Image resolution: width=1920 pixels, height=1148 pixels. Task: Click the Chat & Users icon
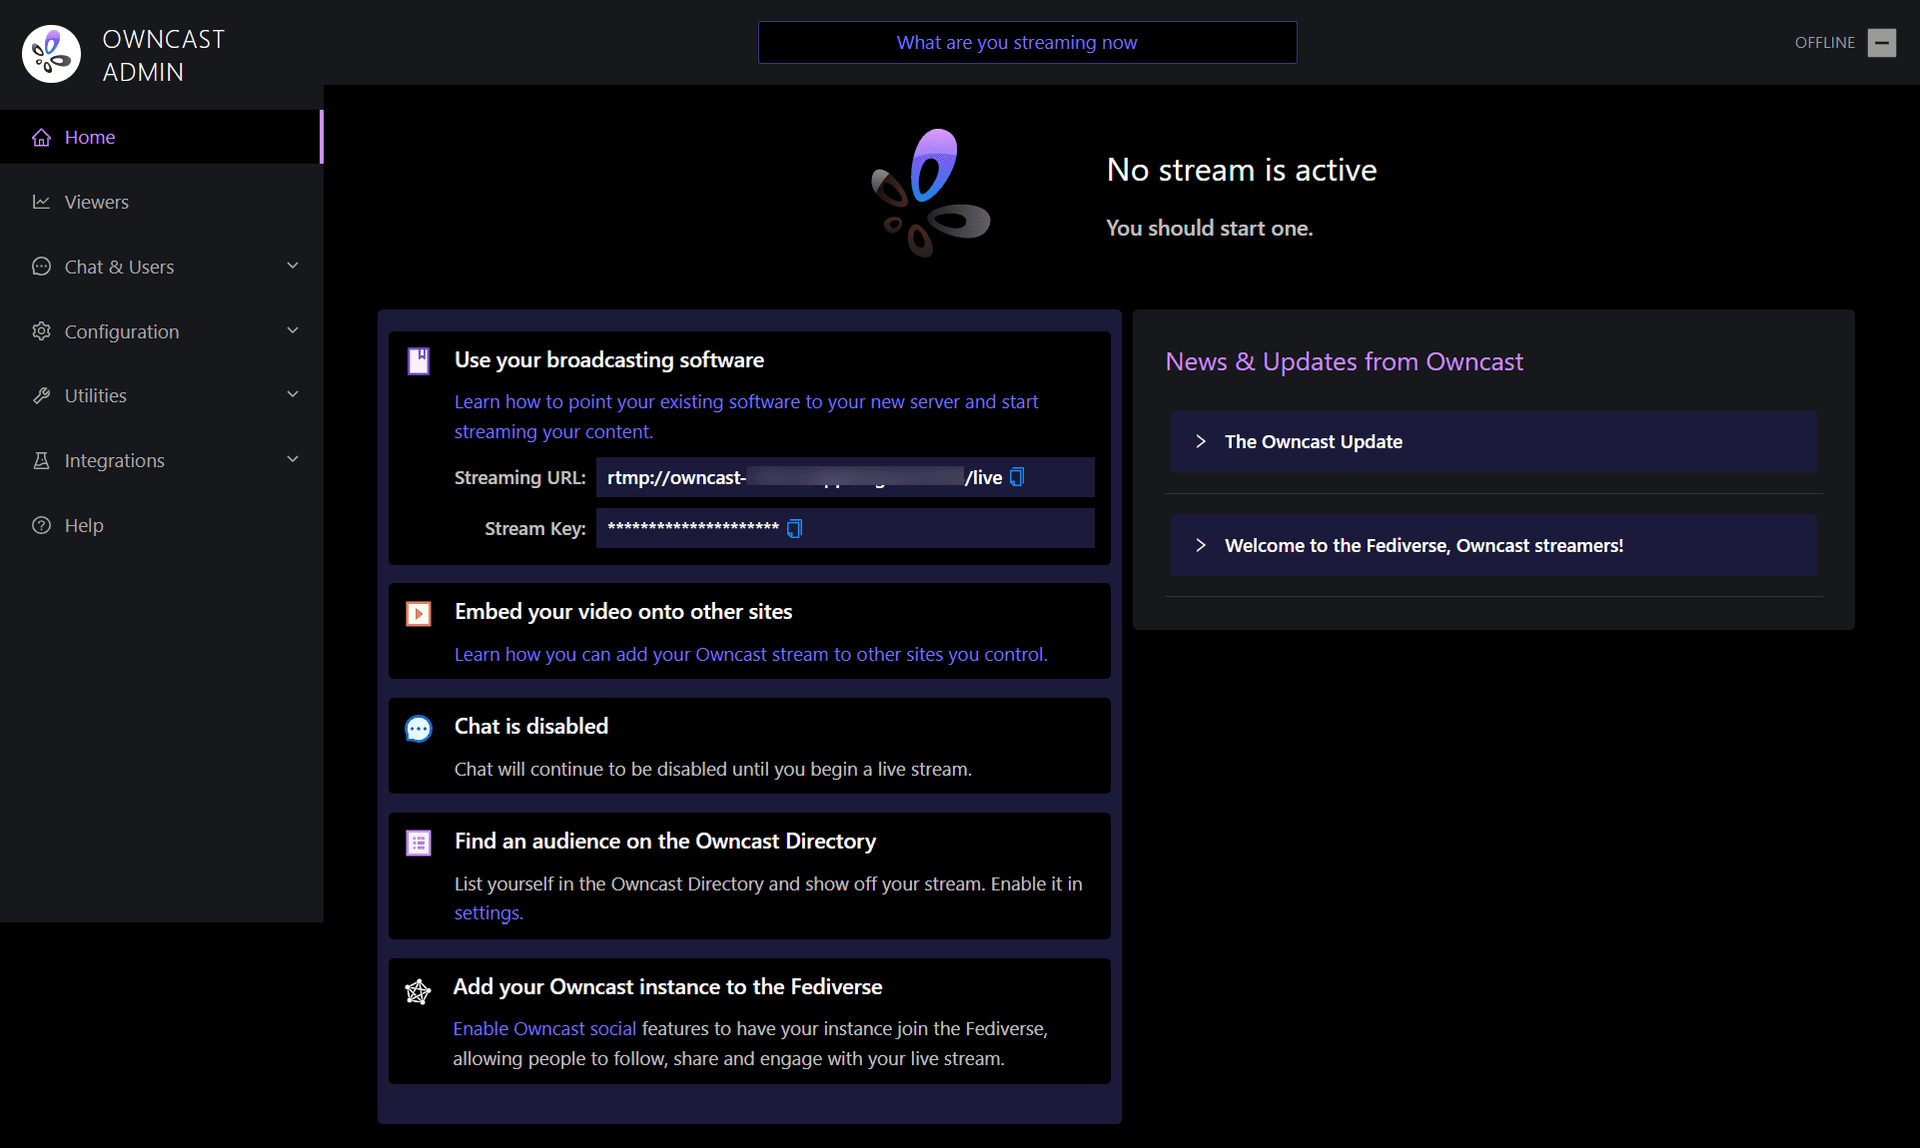pyautogui.click(x=41, y=266)
